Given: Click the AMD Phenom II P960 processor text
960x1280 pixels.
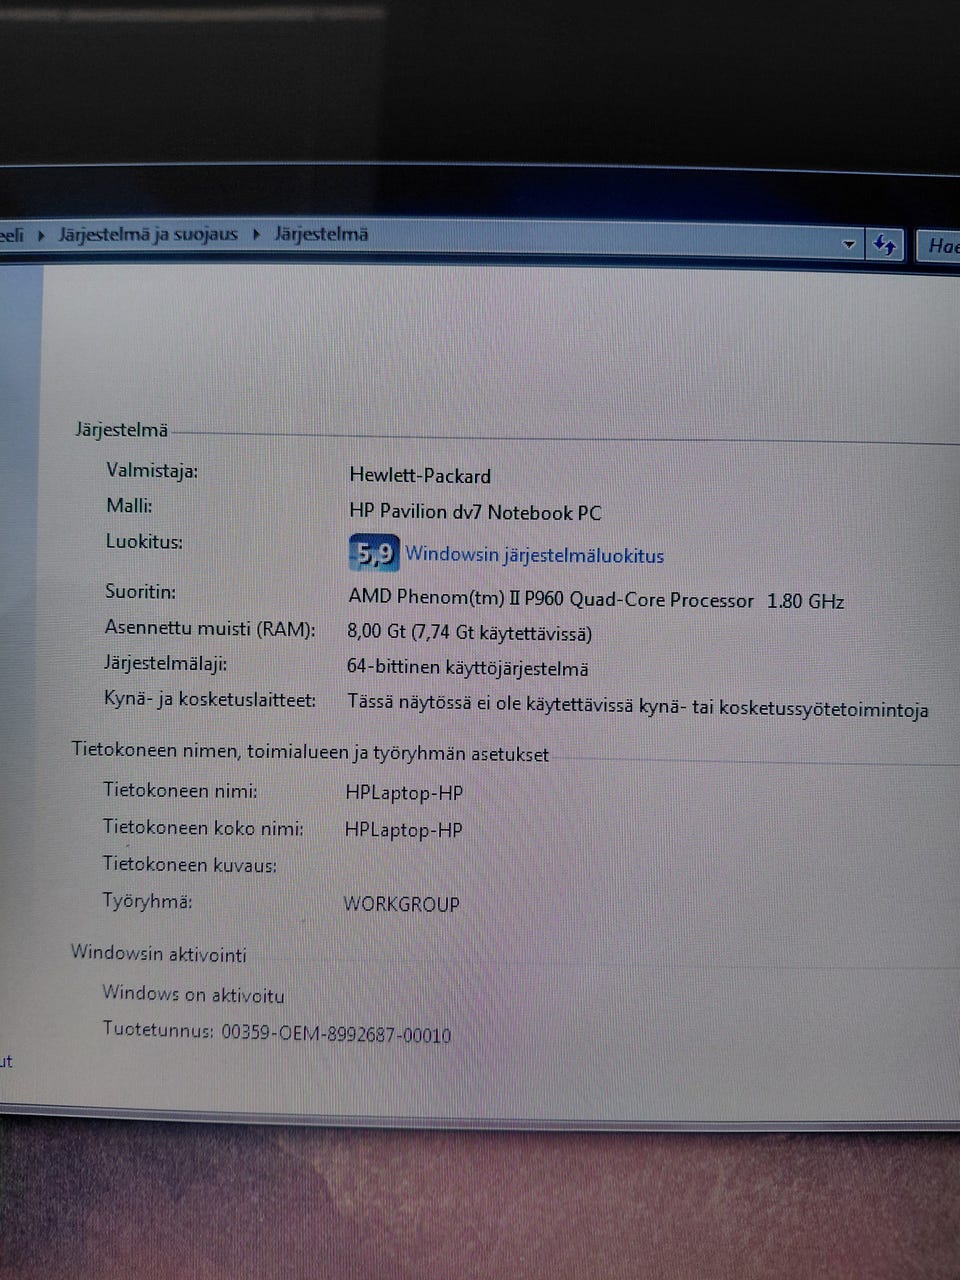Looking at the screenshot, I should [596, 600].
